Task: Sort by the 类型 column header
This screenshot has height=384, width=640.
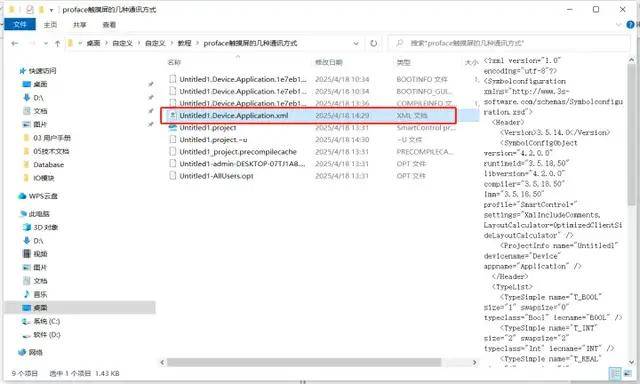Action: pyautogui.click(x=403, y=62)
